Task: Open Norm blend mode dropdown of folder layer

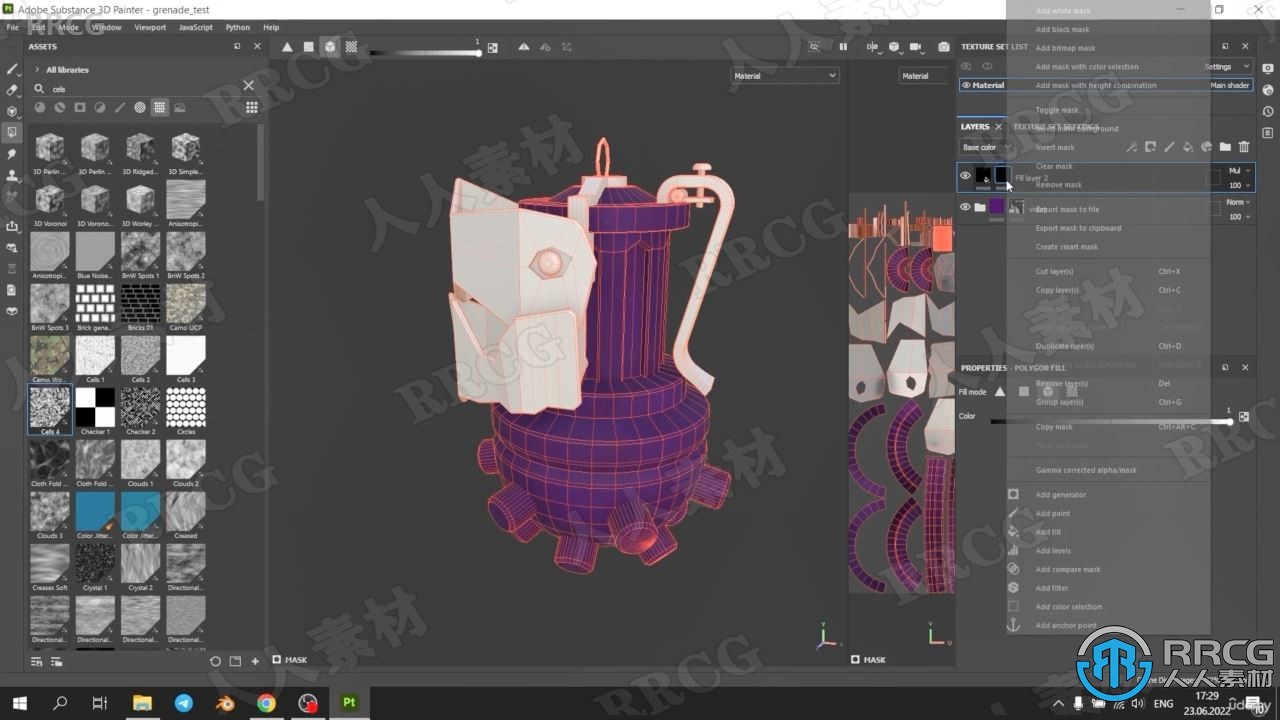Action: pos(1239,202)
